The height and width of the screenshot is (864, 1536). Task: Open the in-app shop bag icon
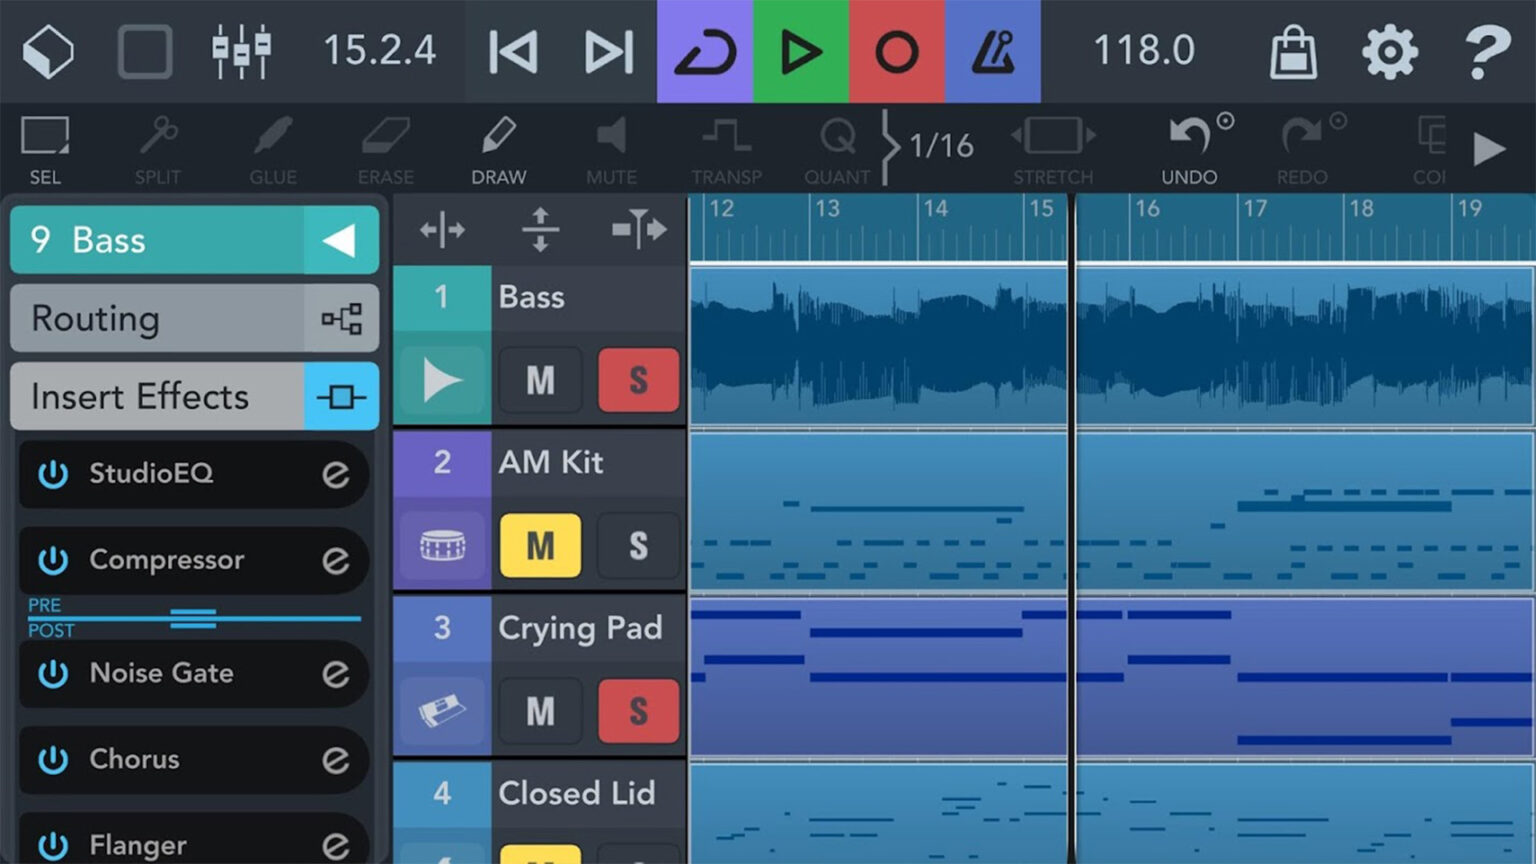click(x=1292, y=50)
